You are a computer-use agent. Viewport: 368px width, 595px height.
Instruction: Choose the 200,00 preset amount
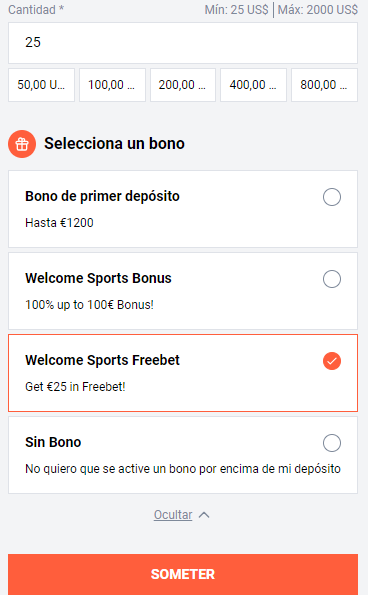point(183,85)
